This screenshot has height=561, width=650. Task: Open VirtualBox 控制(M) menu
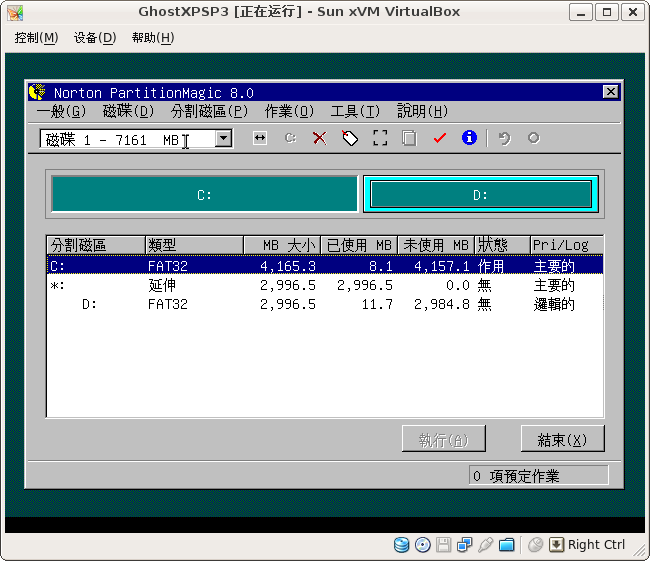[x=36, y=38]
